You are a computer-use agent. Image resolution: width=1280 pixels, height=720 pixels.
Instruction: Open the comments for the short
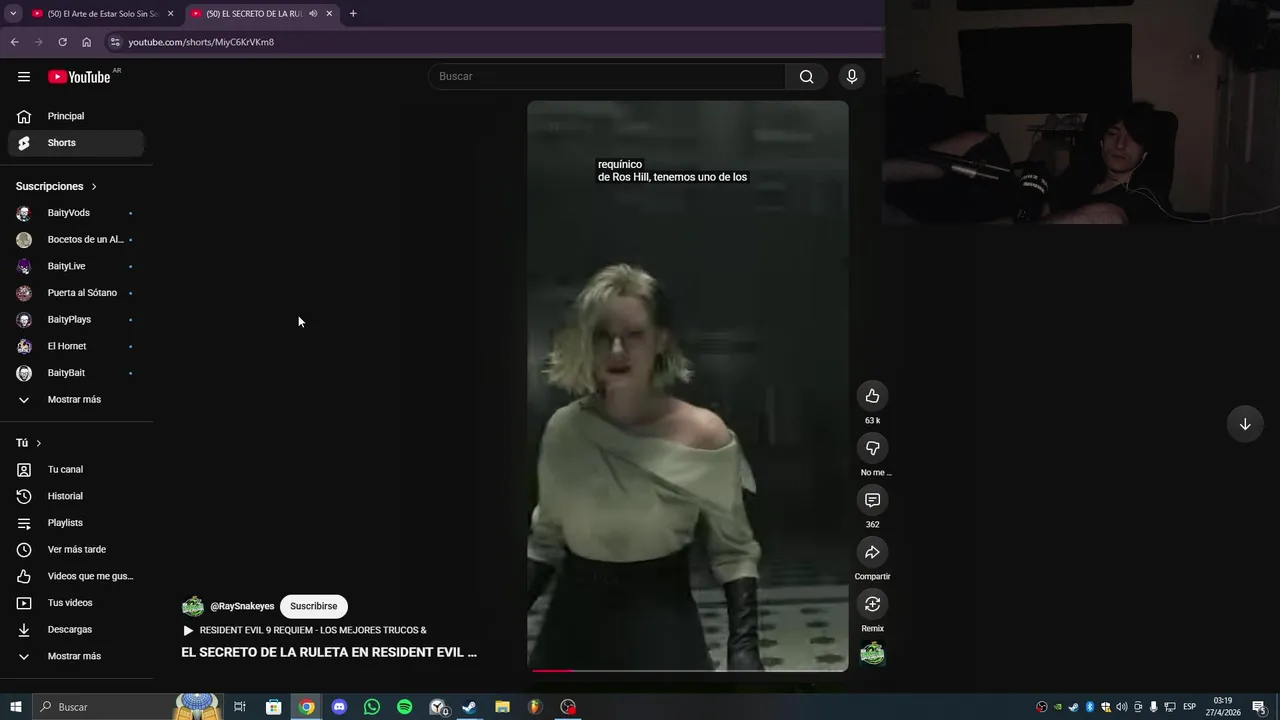(x=872, y=500)
